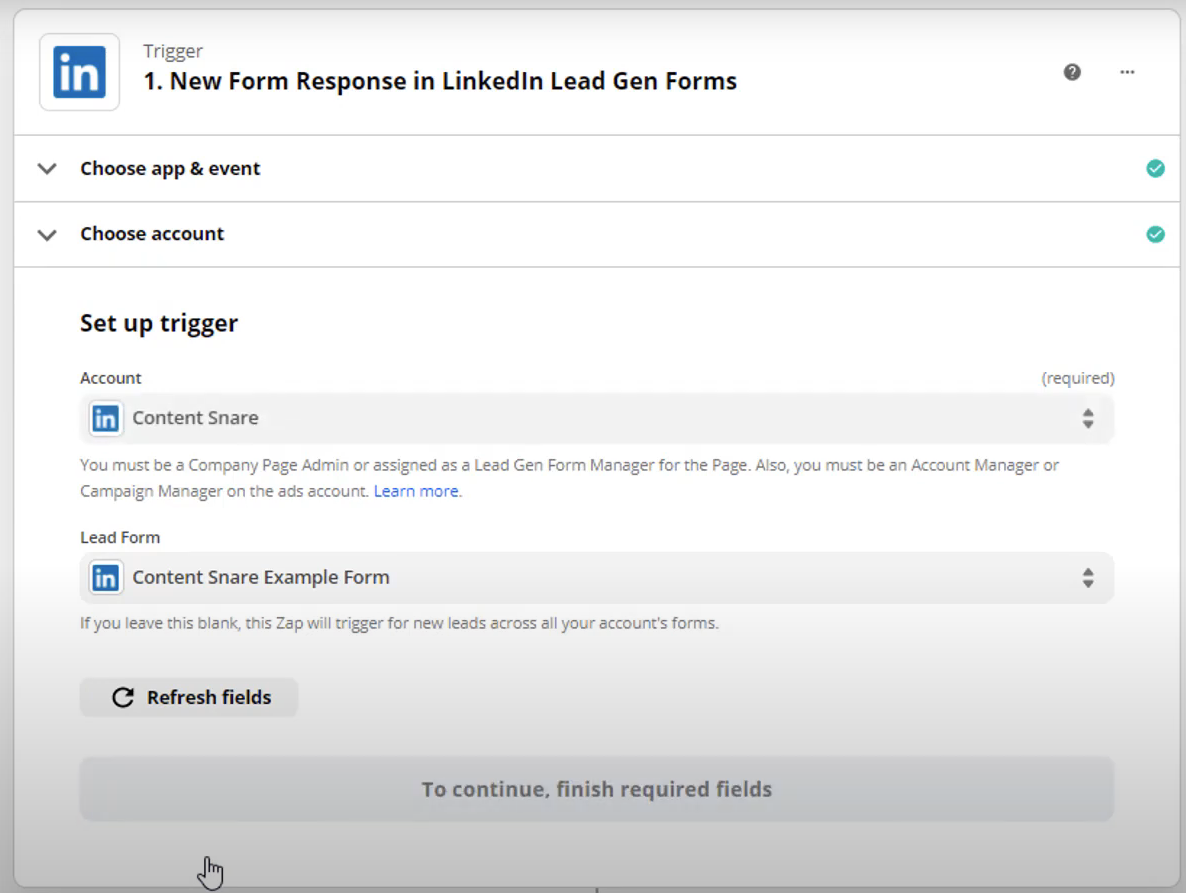Open the Choose account section

597,234
